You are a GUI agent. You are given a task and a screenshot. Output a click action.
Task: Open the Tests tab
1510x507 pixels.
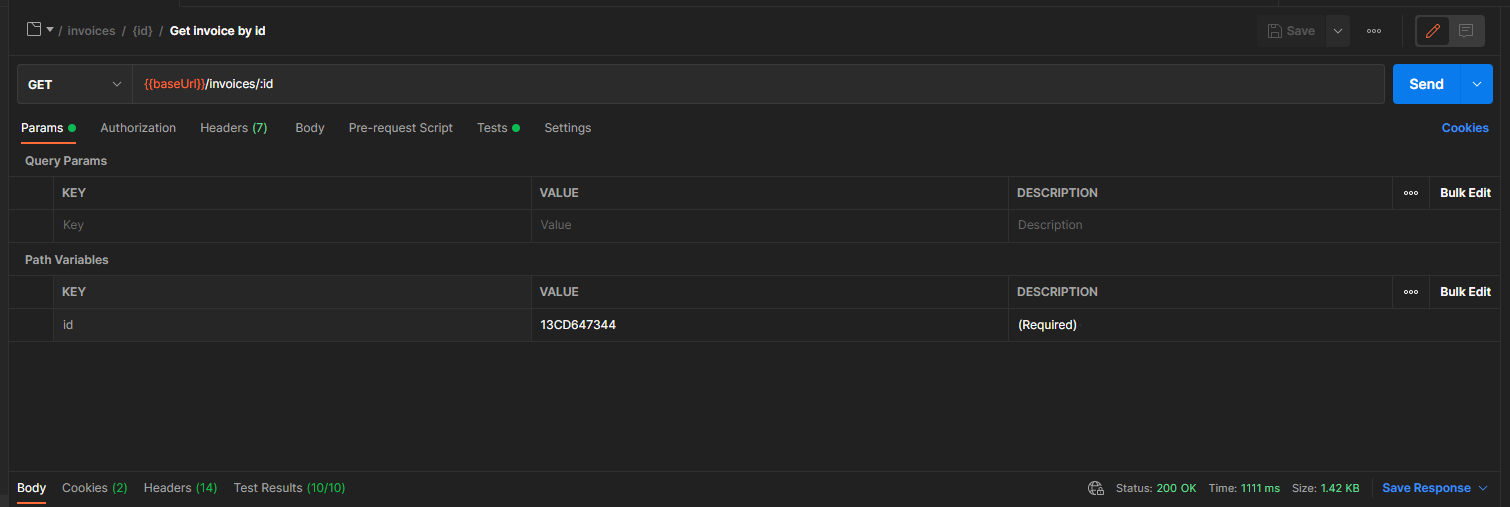pos(498,128)
